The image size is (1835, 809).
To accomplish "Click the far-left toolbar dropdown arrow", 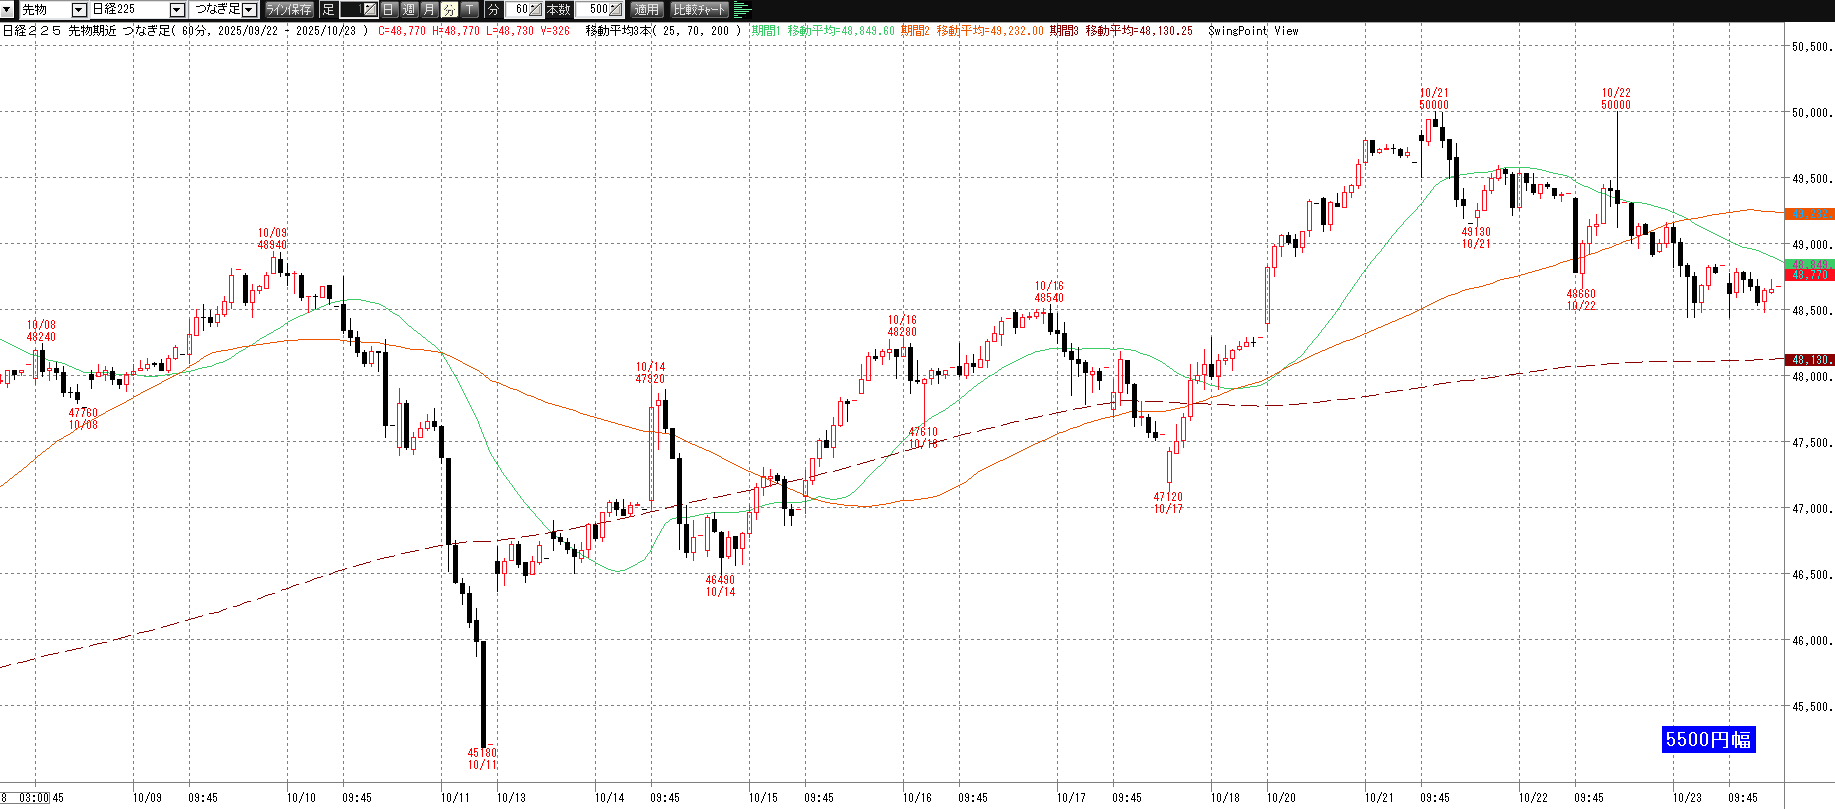I will pos(9,9).
